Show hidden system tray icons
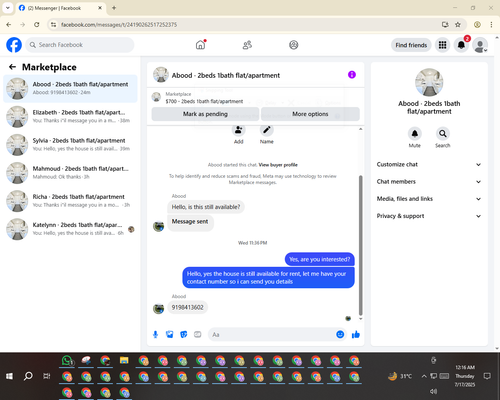 pyautogui.click(x=424, y=376)
